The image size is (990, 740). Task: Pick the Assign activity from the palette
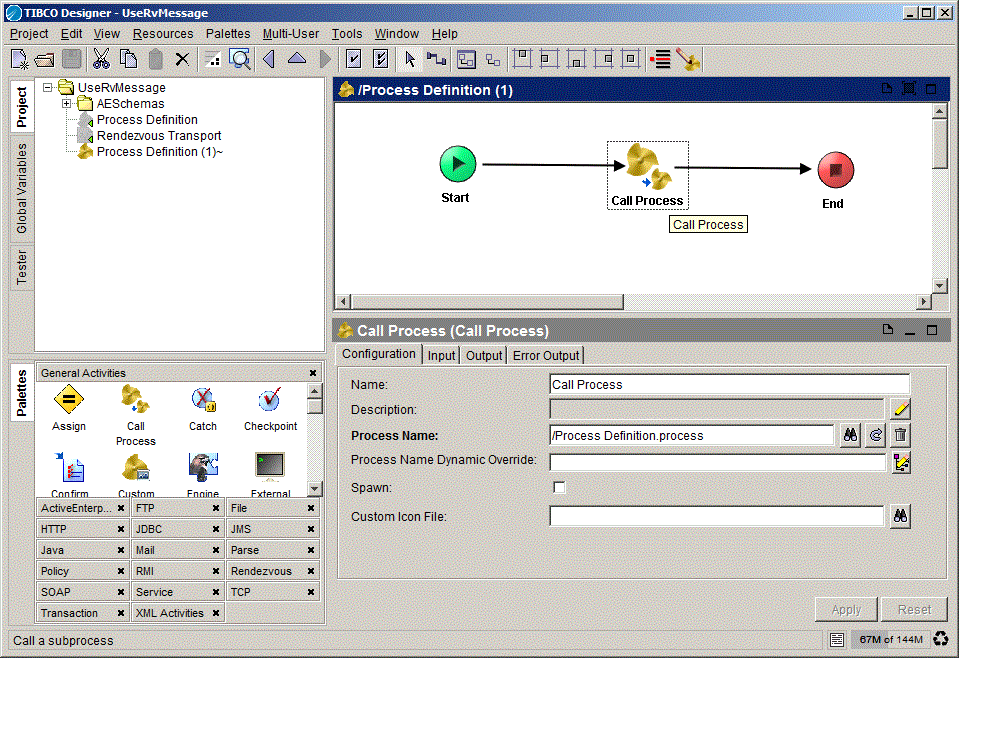click(x=69, y=403)
